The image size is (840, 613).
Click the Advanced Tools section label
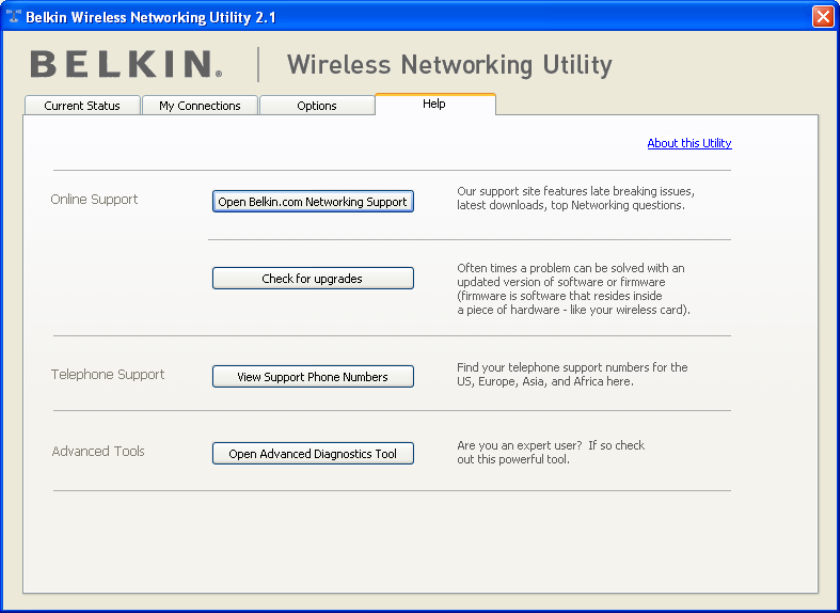click(98, 451)
